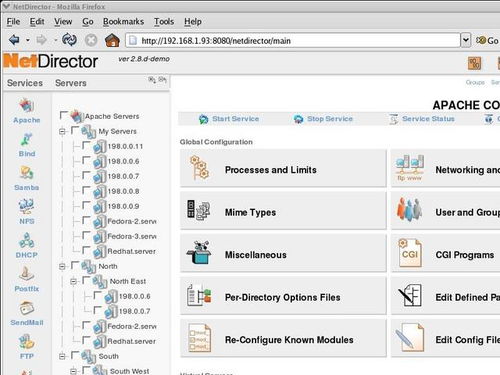The width and height of the screenshot is (500, 375).
Task: Open Edit Defined Parameters icon
Action: (x=410, y=295)
